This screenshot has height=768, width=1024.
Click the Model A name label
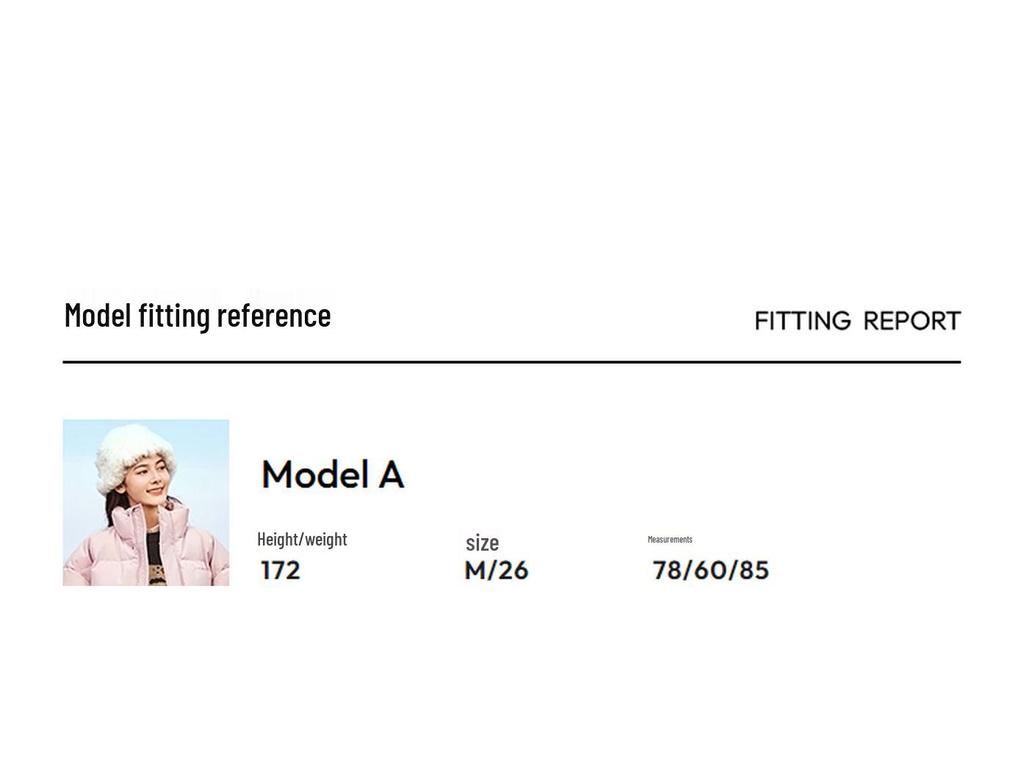pyautogui.click(x=332, y=474)
